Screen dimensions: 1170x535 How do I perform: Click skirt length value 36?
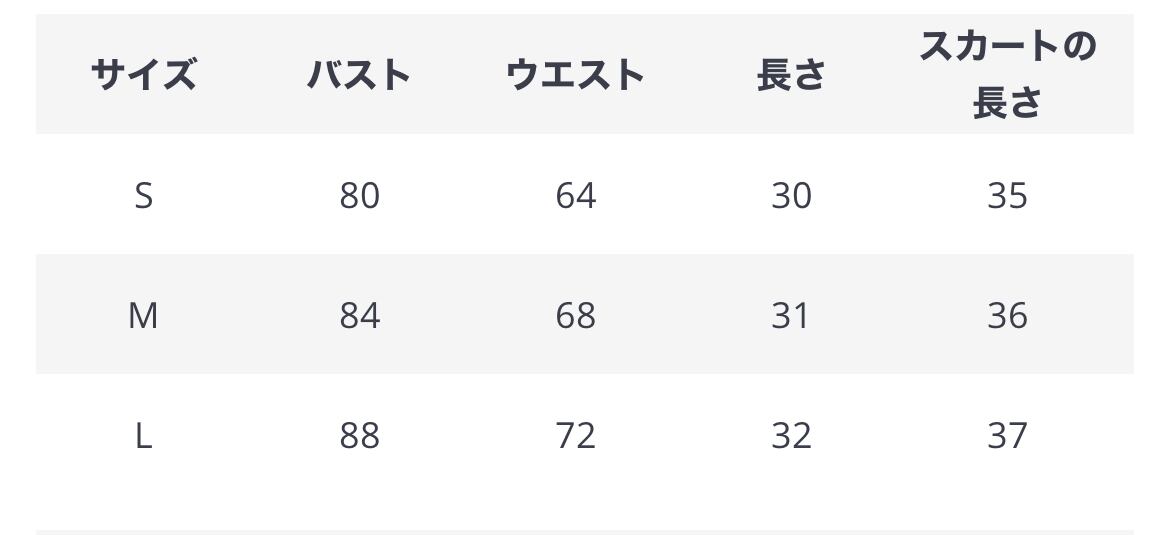(x=1007, y=315)
